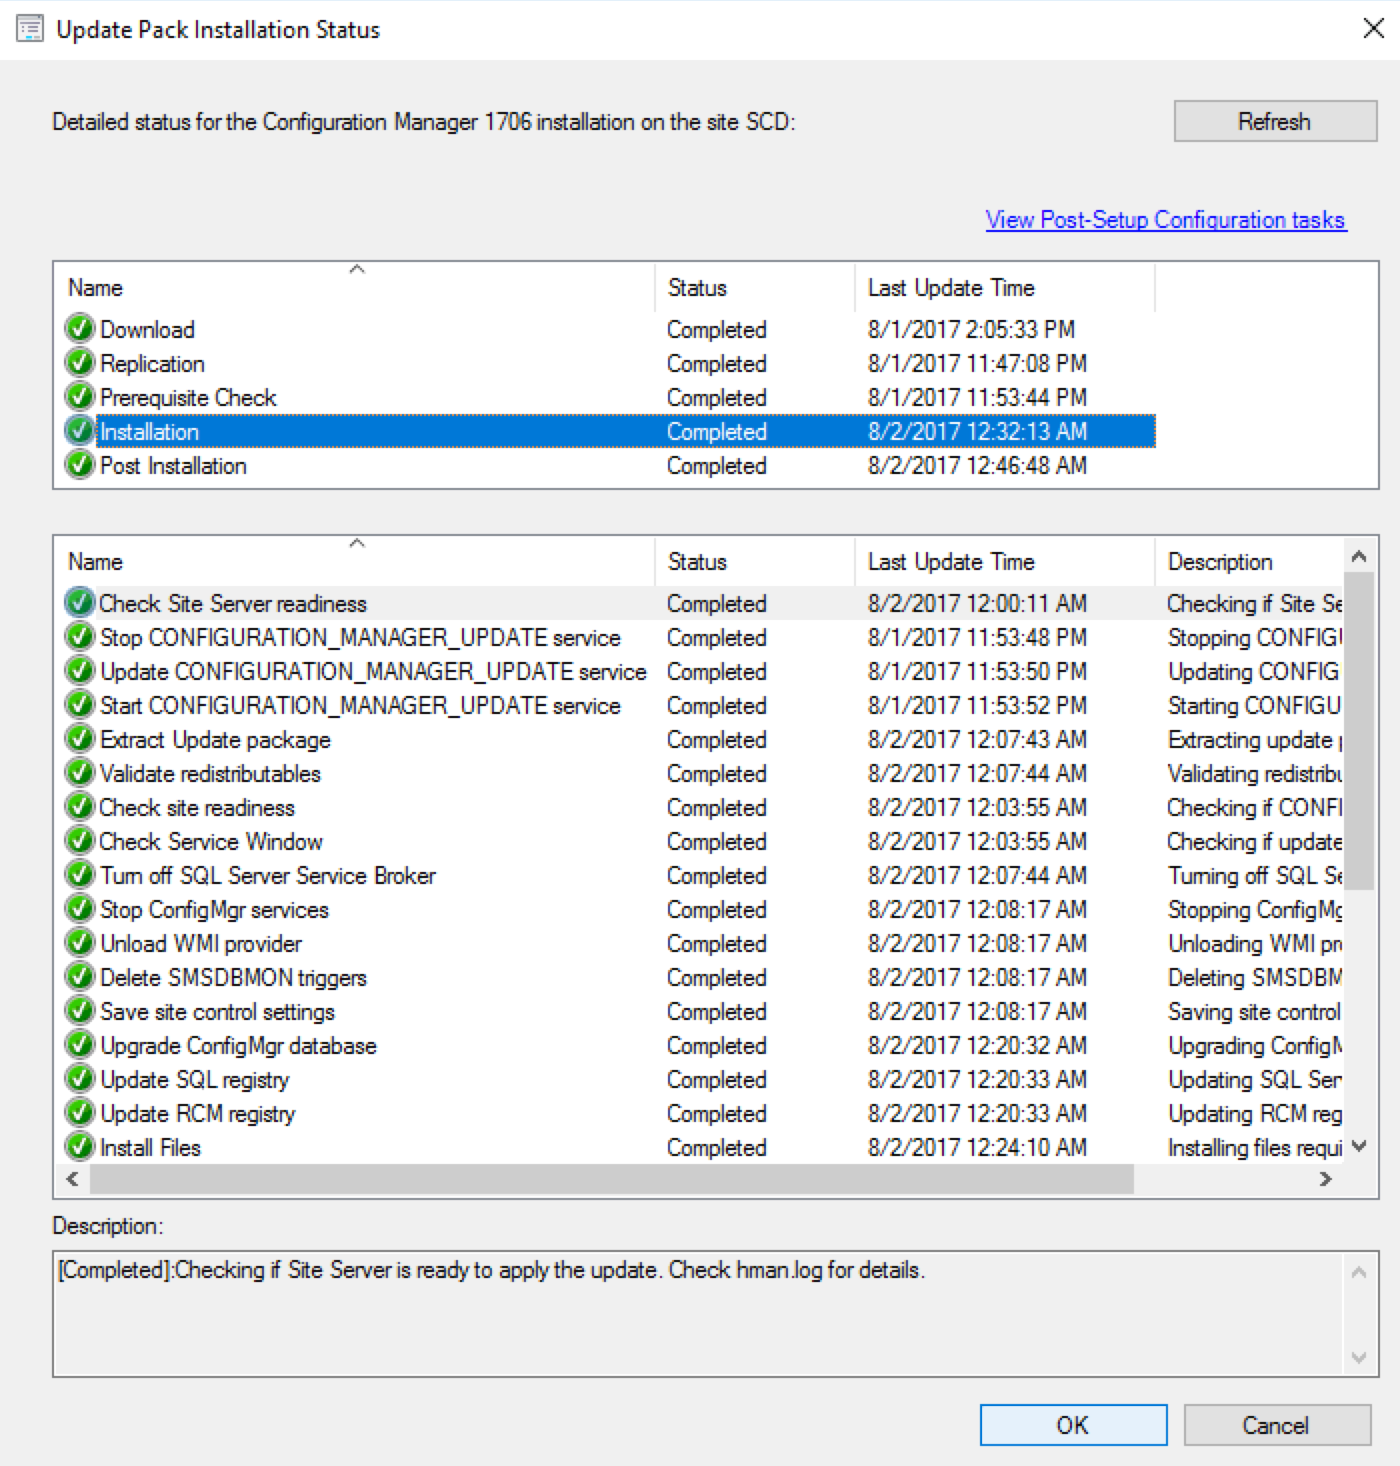
Task: Click the 8/2/2017 12:46:48 AM timestamp
Action: (x=977, y=466)
